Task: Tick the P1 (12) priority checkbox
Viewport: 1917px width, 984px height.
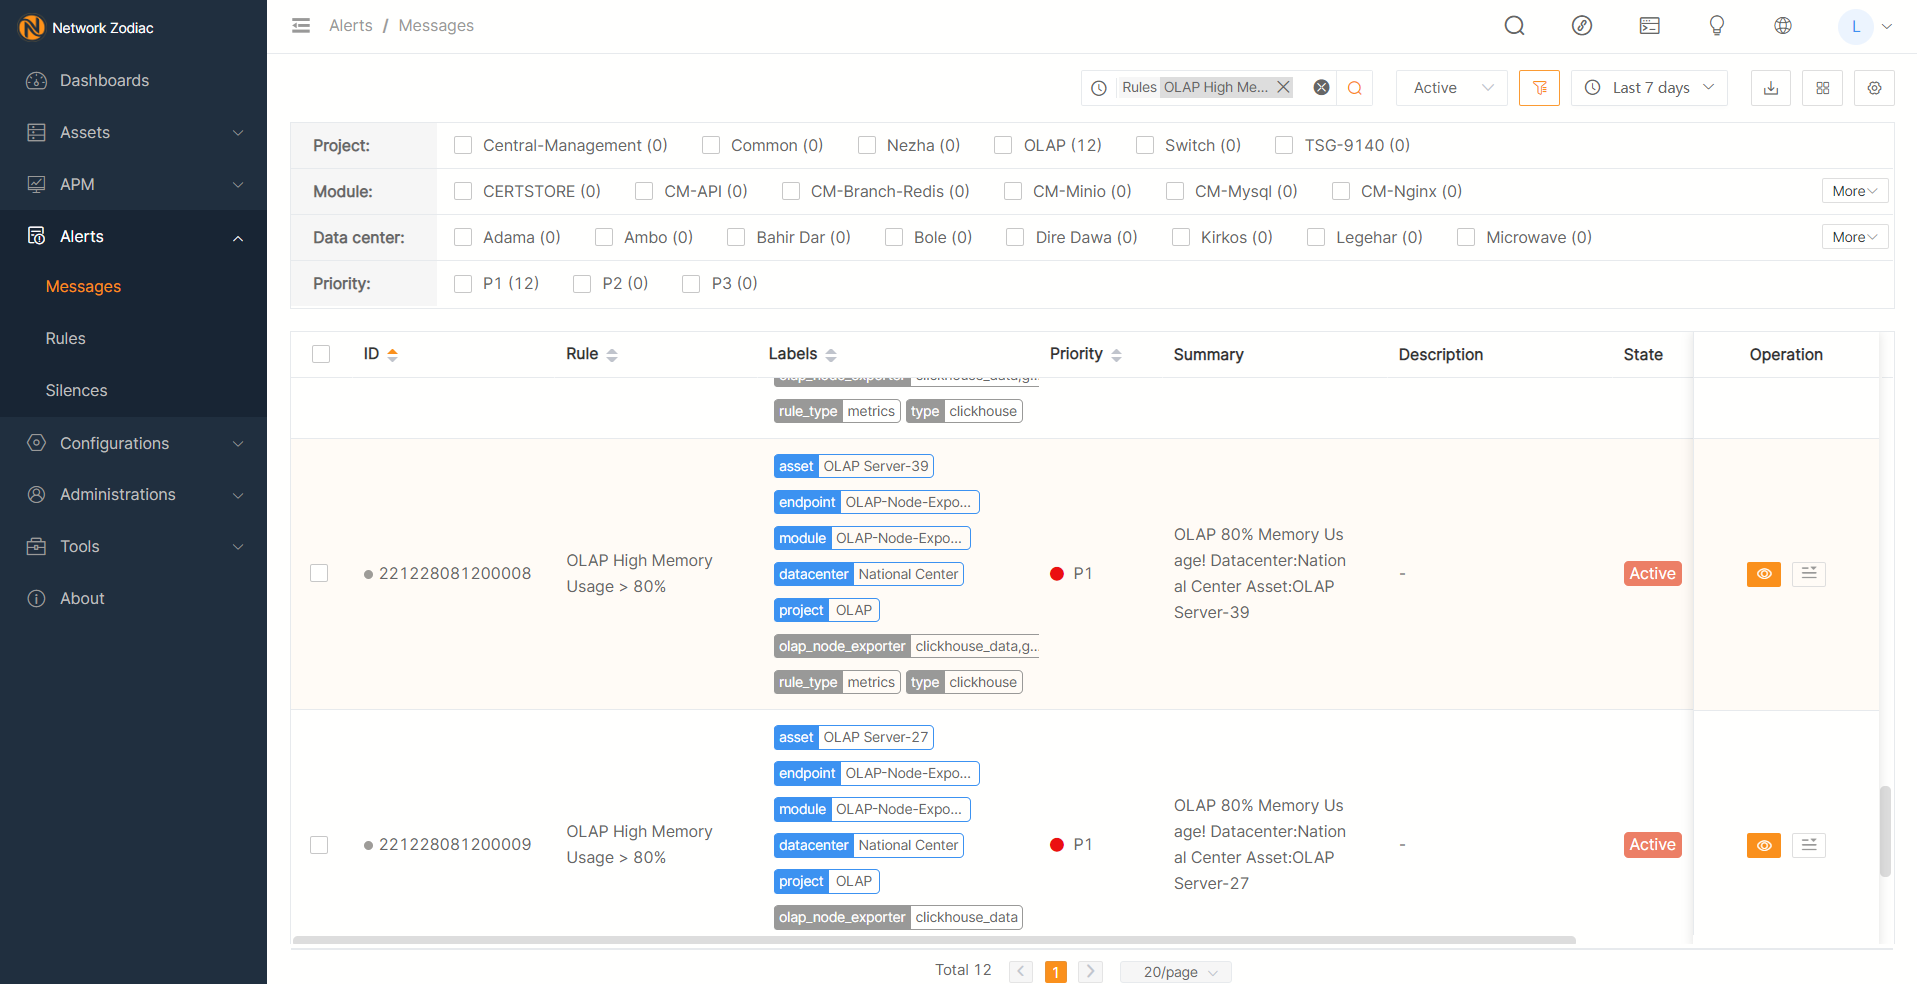Action: (463, 284)
